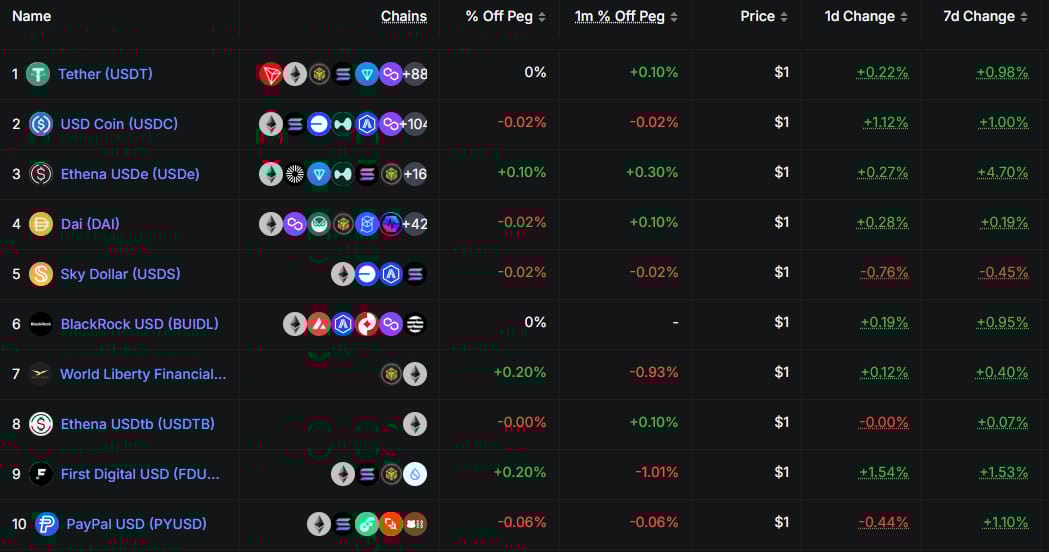Click the BNB chain icon in World Liberty row
This screenshot has width=1049, height=552.
tap(391, 374)
